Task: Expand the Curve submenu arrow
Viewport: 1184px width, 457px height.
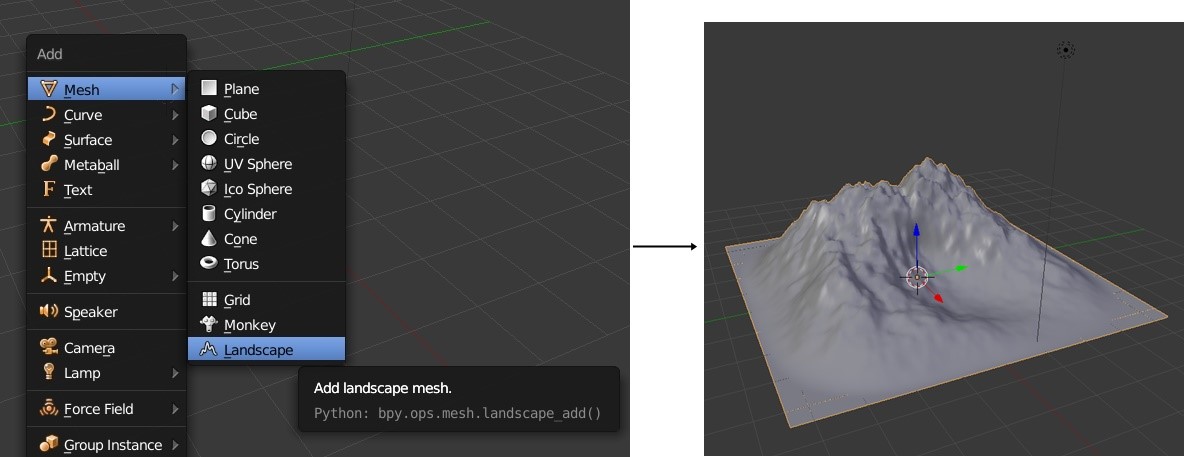Action: point(175,115)
